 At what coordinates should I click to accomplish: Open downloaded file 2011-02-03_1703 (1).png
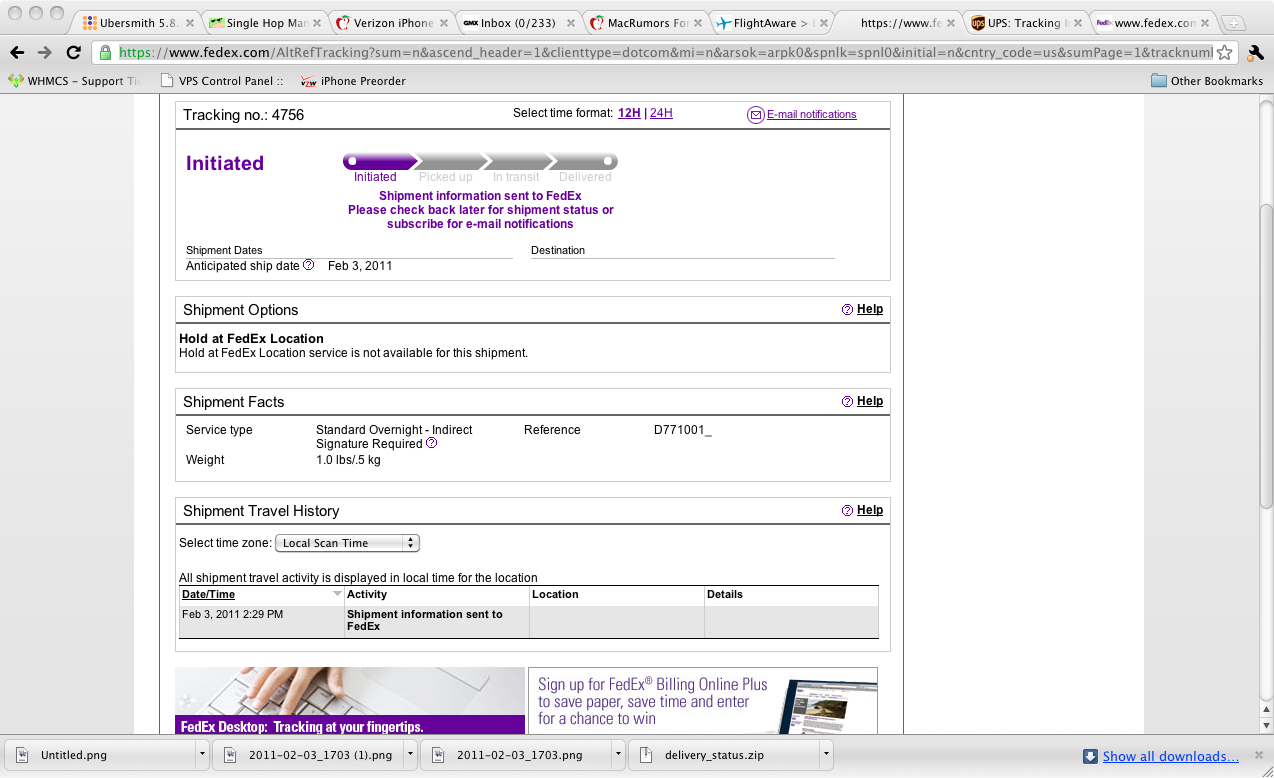pos(309,755)
